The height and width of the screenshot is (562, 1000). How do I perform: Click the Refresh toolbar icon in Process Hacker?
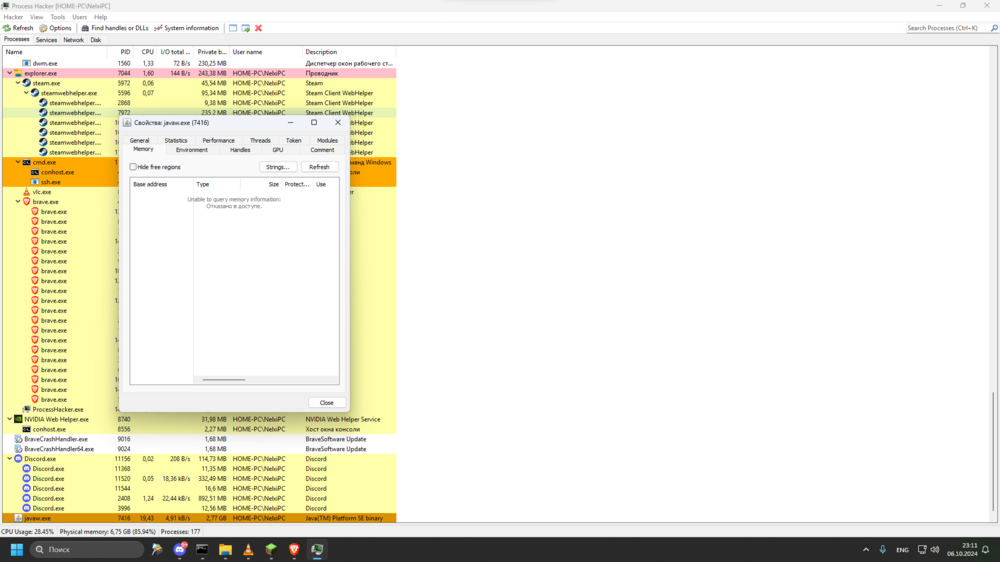pos(7,28)
